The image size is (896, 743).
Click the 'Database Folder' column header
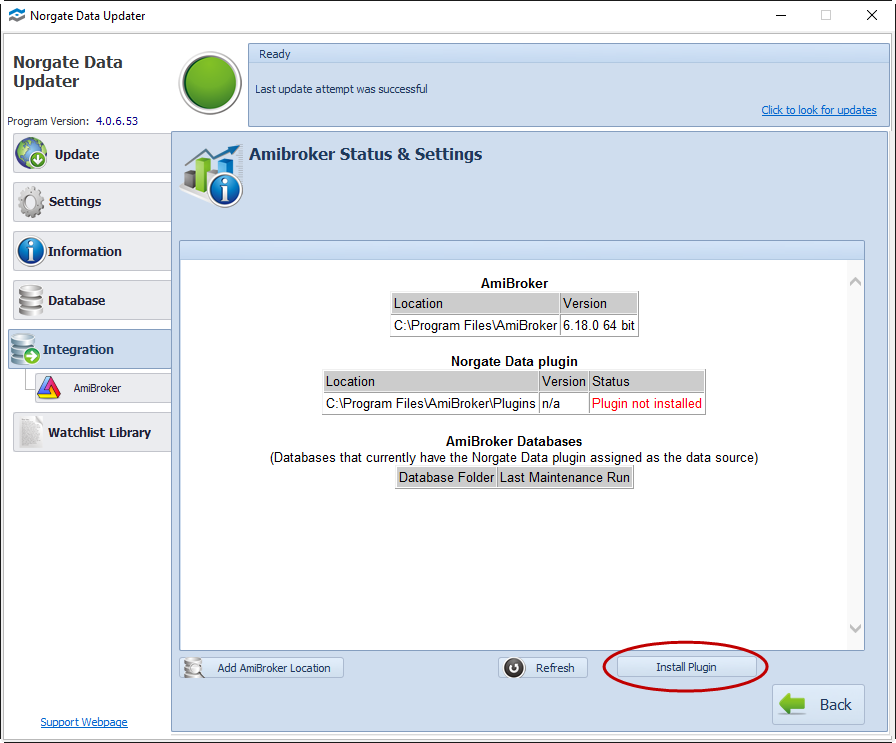[446, 477]
